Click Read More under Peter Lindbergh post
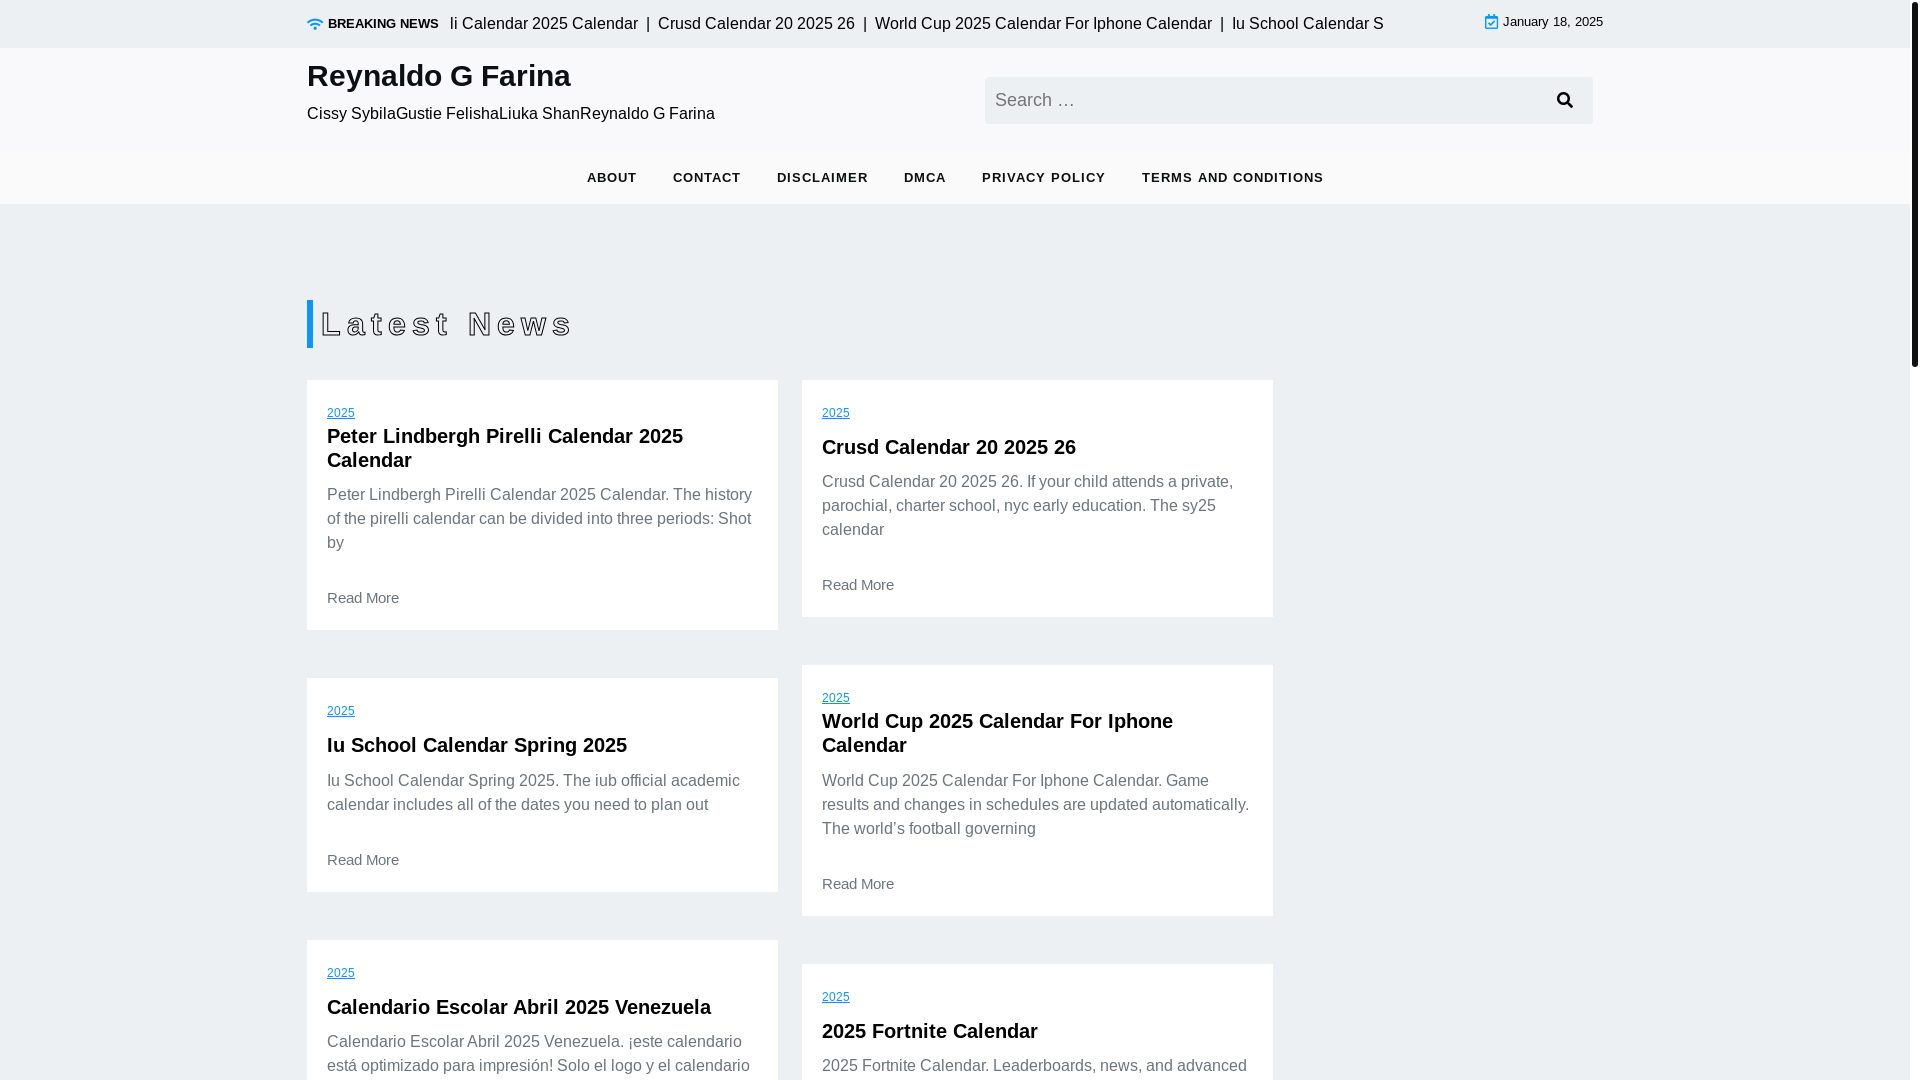The image size is (1920, 1080). tap(362, 598)
